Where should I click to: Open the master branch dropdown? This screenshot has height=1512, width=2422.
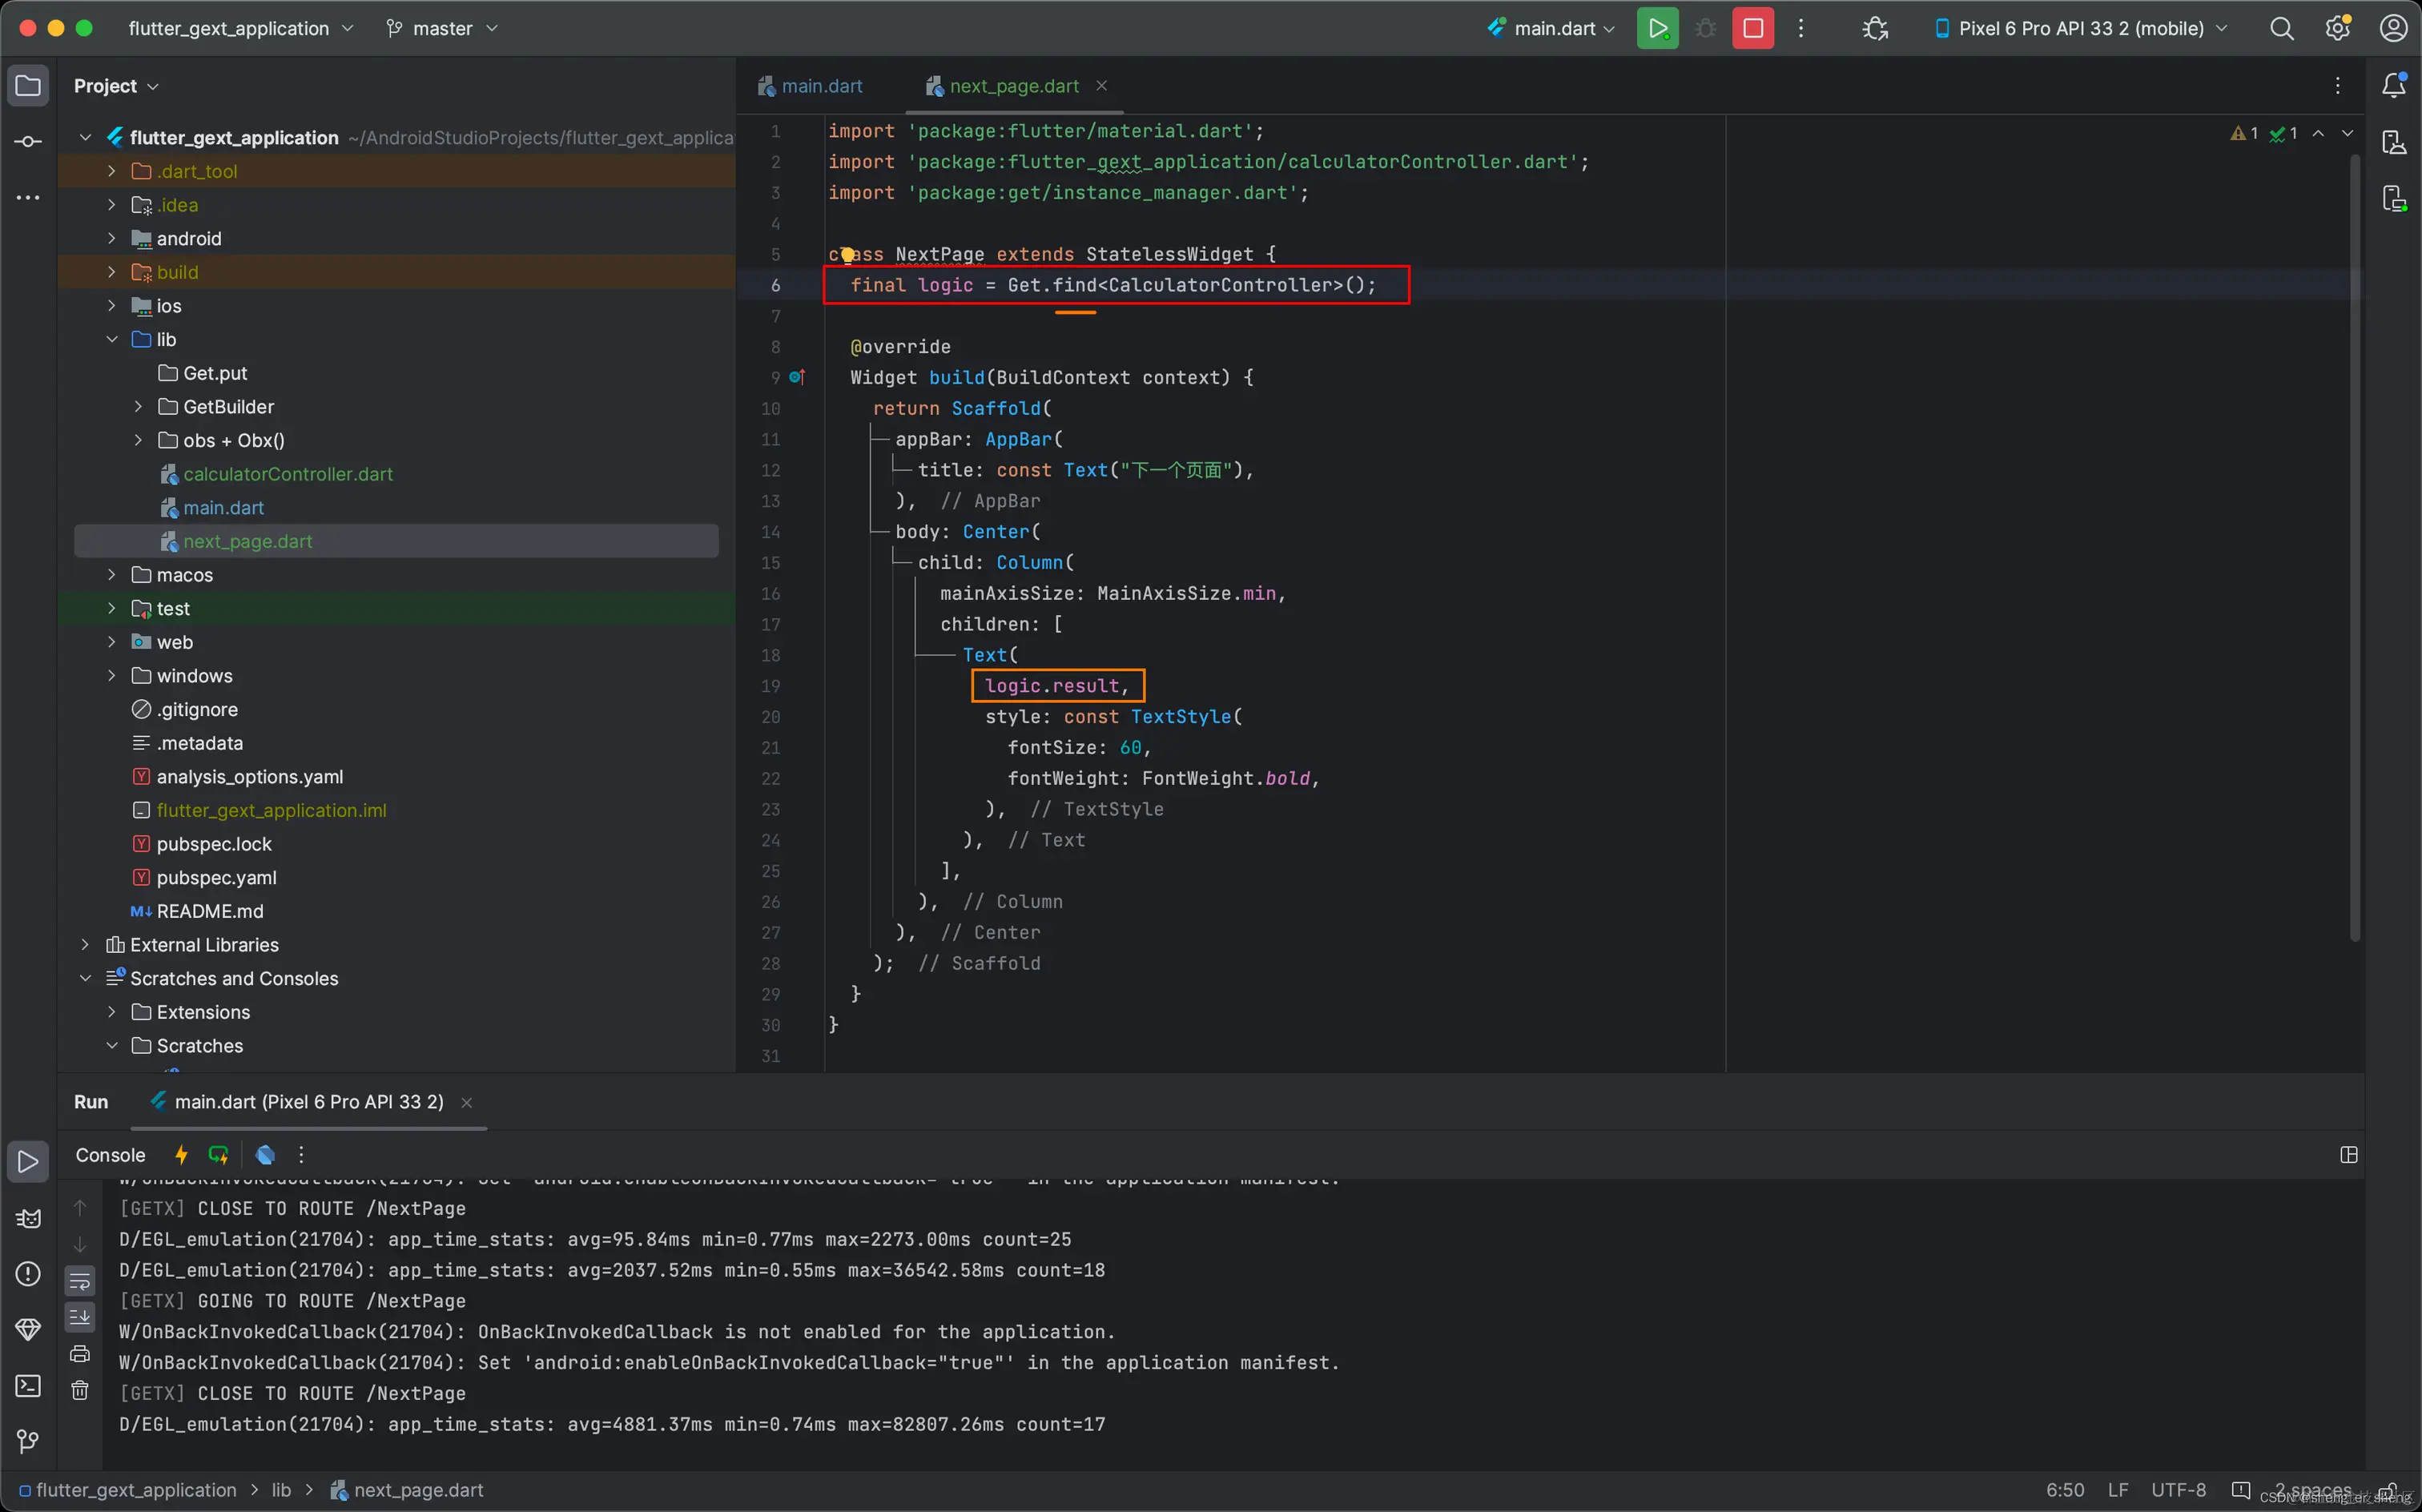click(x=442, y=28)
